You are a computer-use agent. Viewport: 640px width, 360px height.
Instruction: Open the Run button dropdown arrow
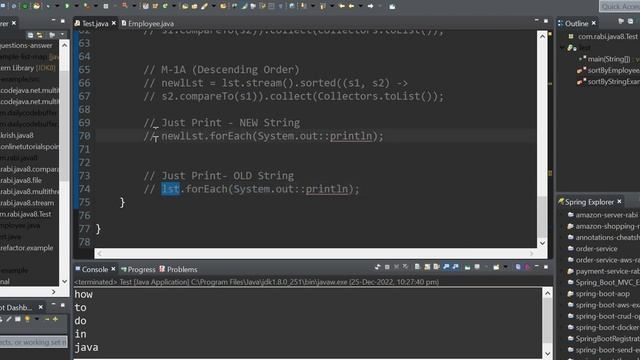pyautogui.click(x=76, y=6)
